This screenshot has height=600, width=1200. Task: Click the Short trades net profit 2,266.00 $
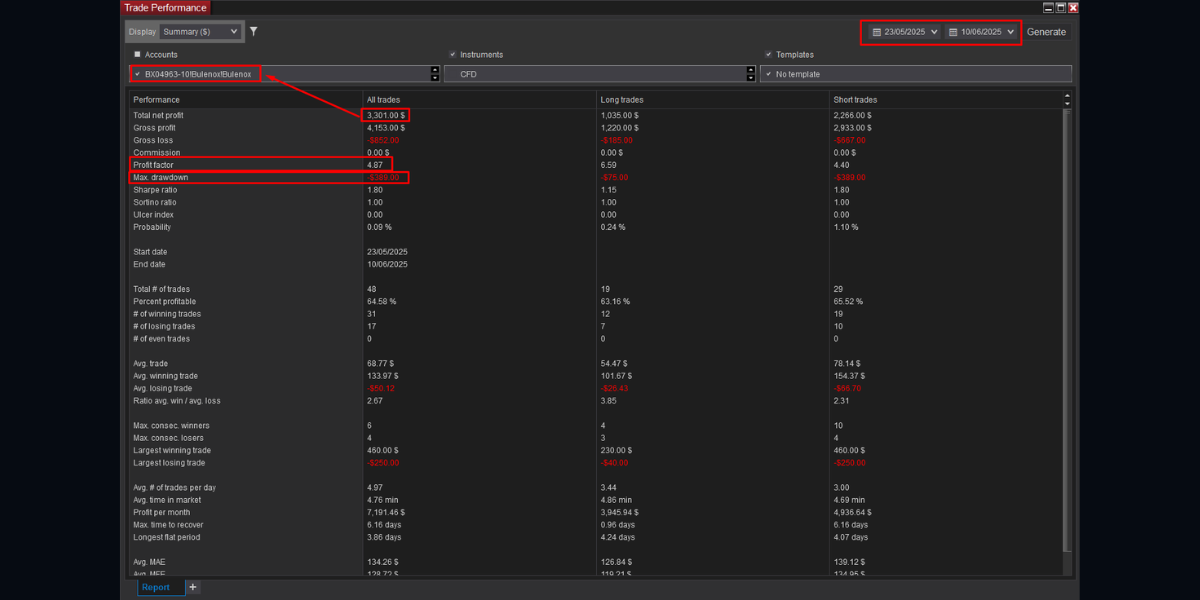point(853,116)
